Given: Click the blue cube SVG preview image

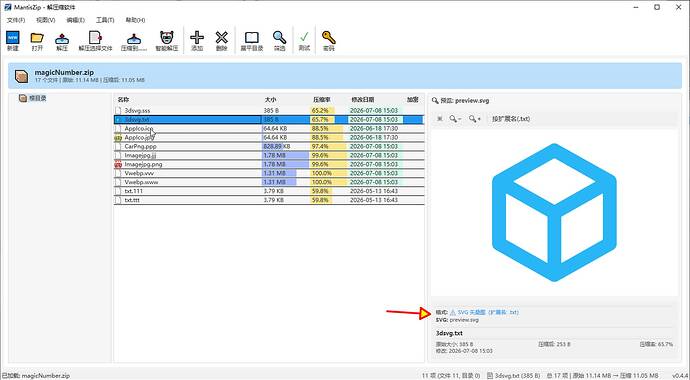Looking at the screenshot, I should (554, 212).
